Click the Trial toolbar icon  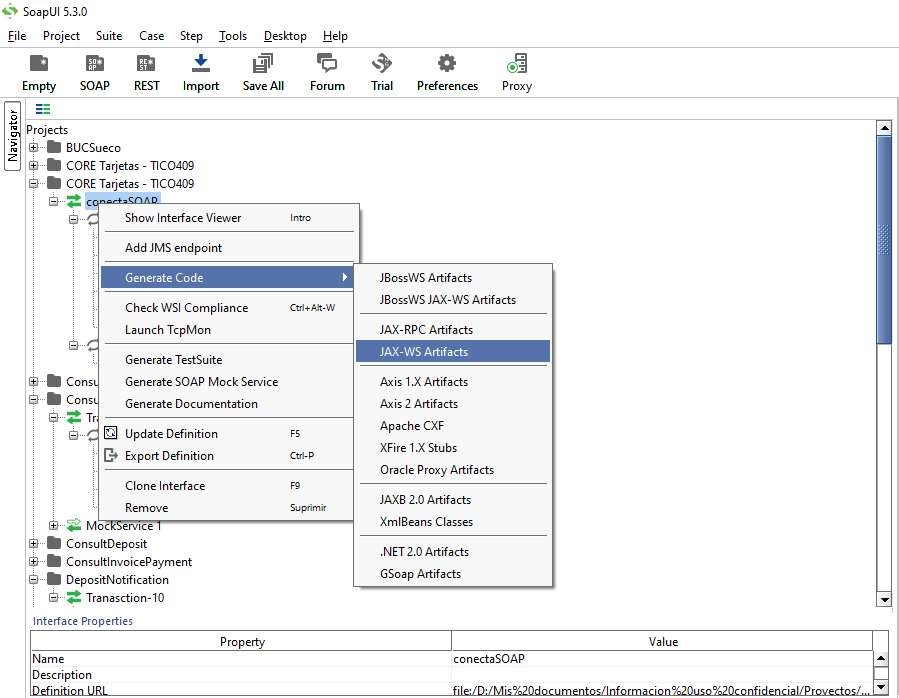[x=381, y=70]
